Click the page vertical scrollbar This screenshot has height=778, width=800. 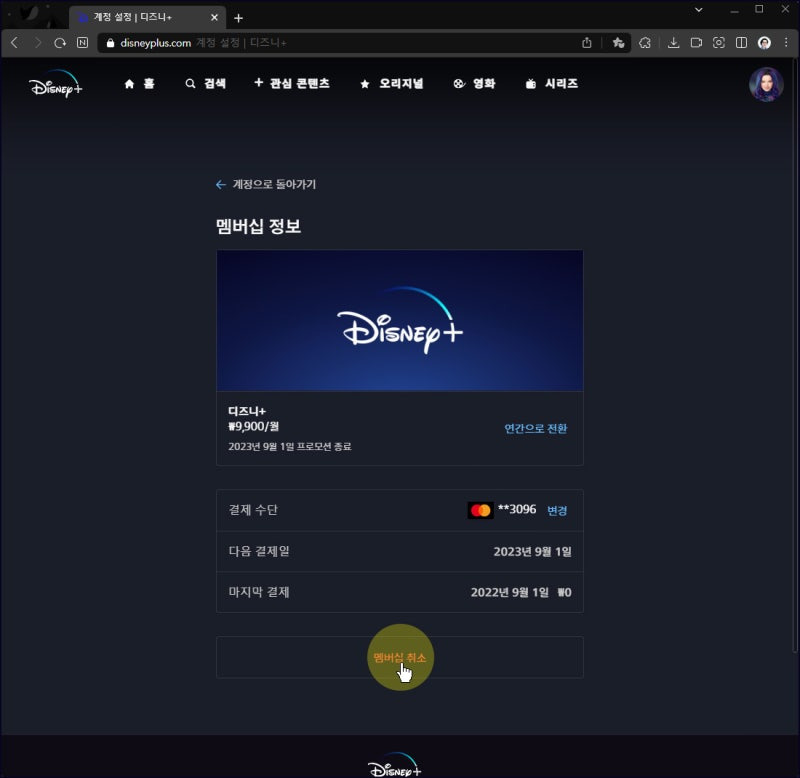click(x=795, y=357)
